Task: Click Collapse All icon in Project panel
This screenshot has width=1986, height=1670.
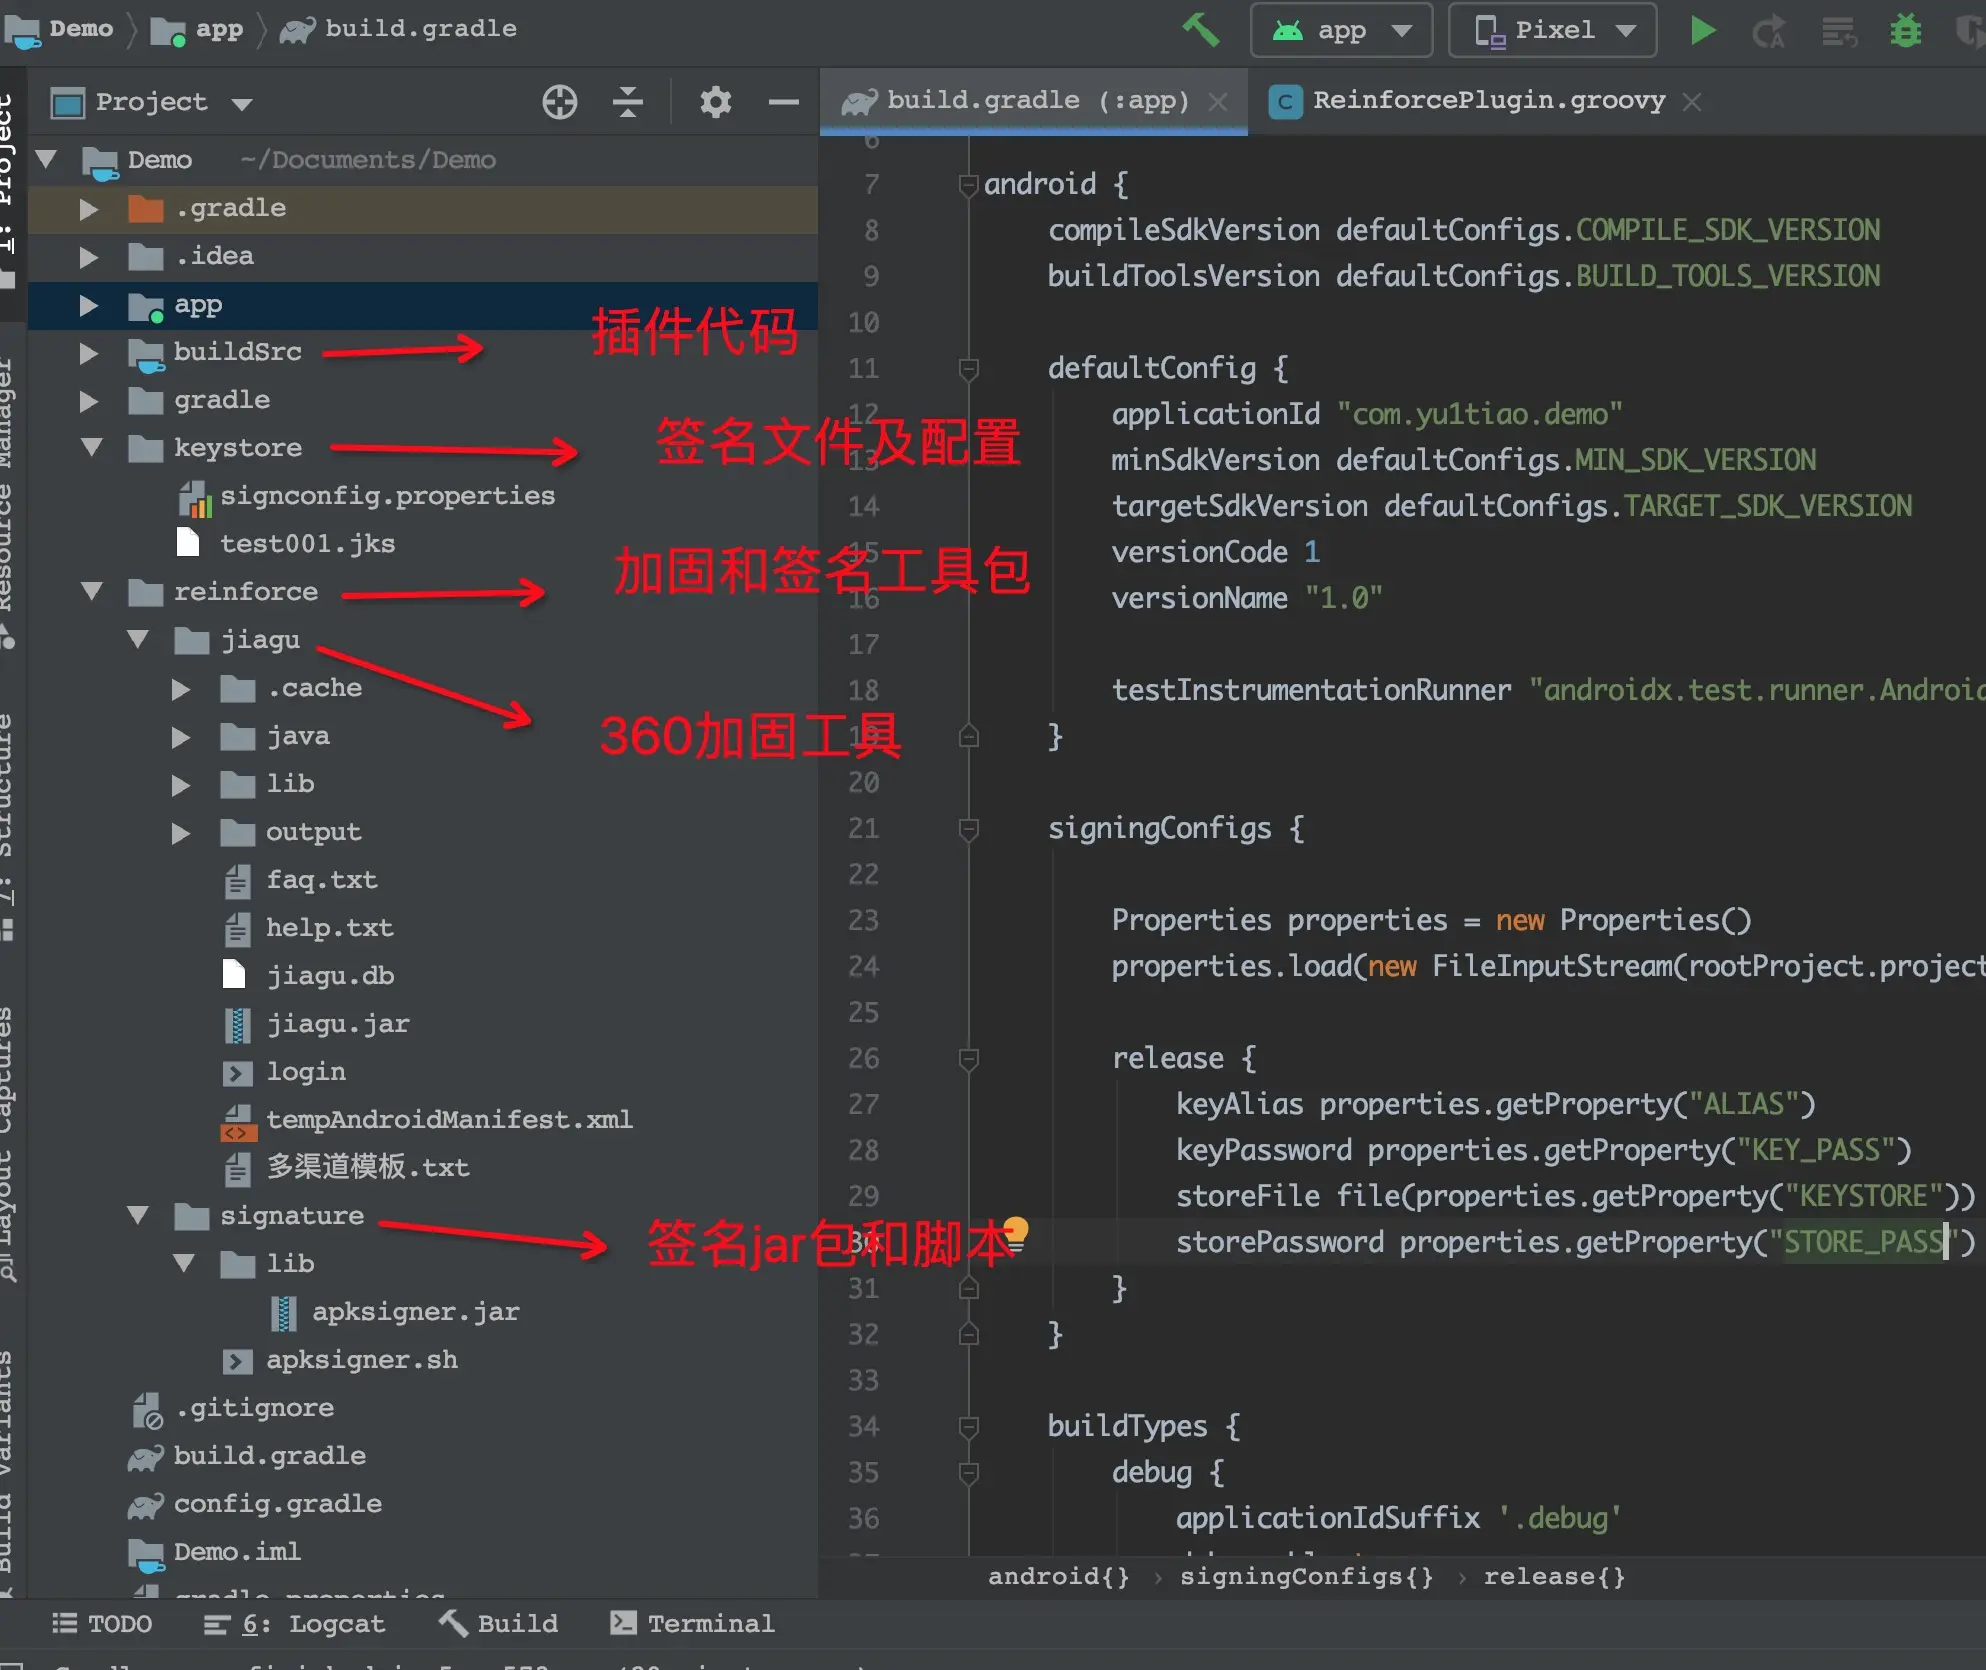Action: 627,102
